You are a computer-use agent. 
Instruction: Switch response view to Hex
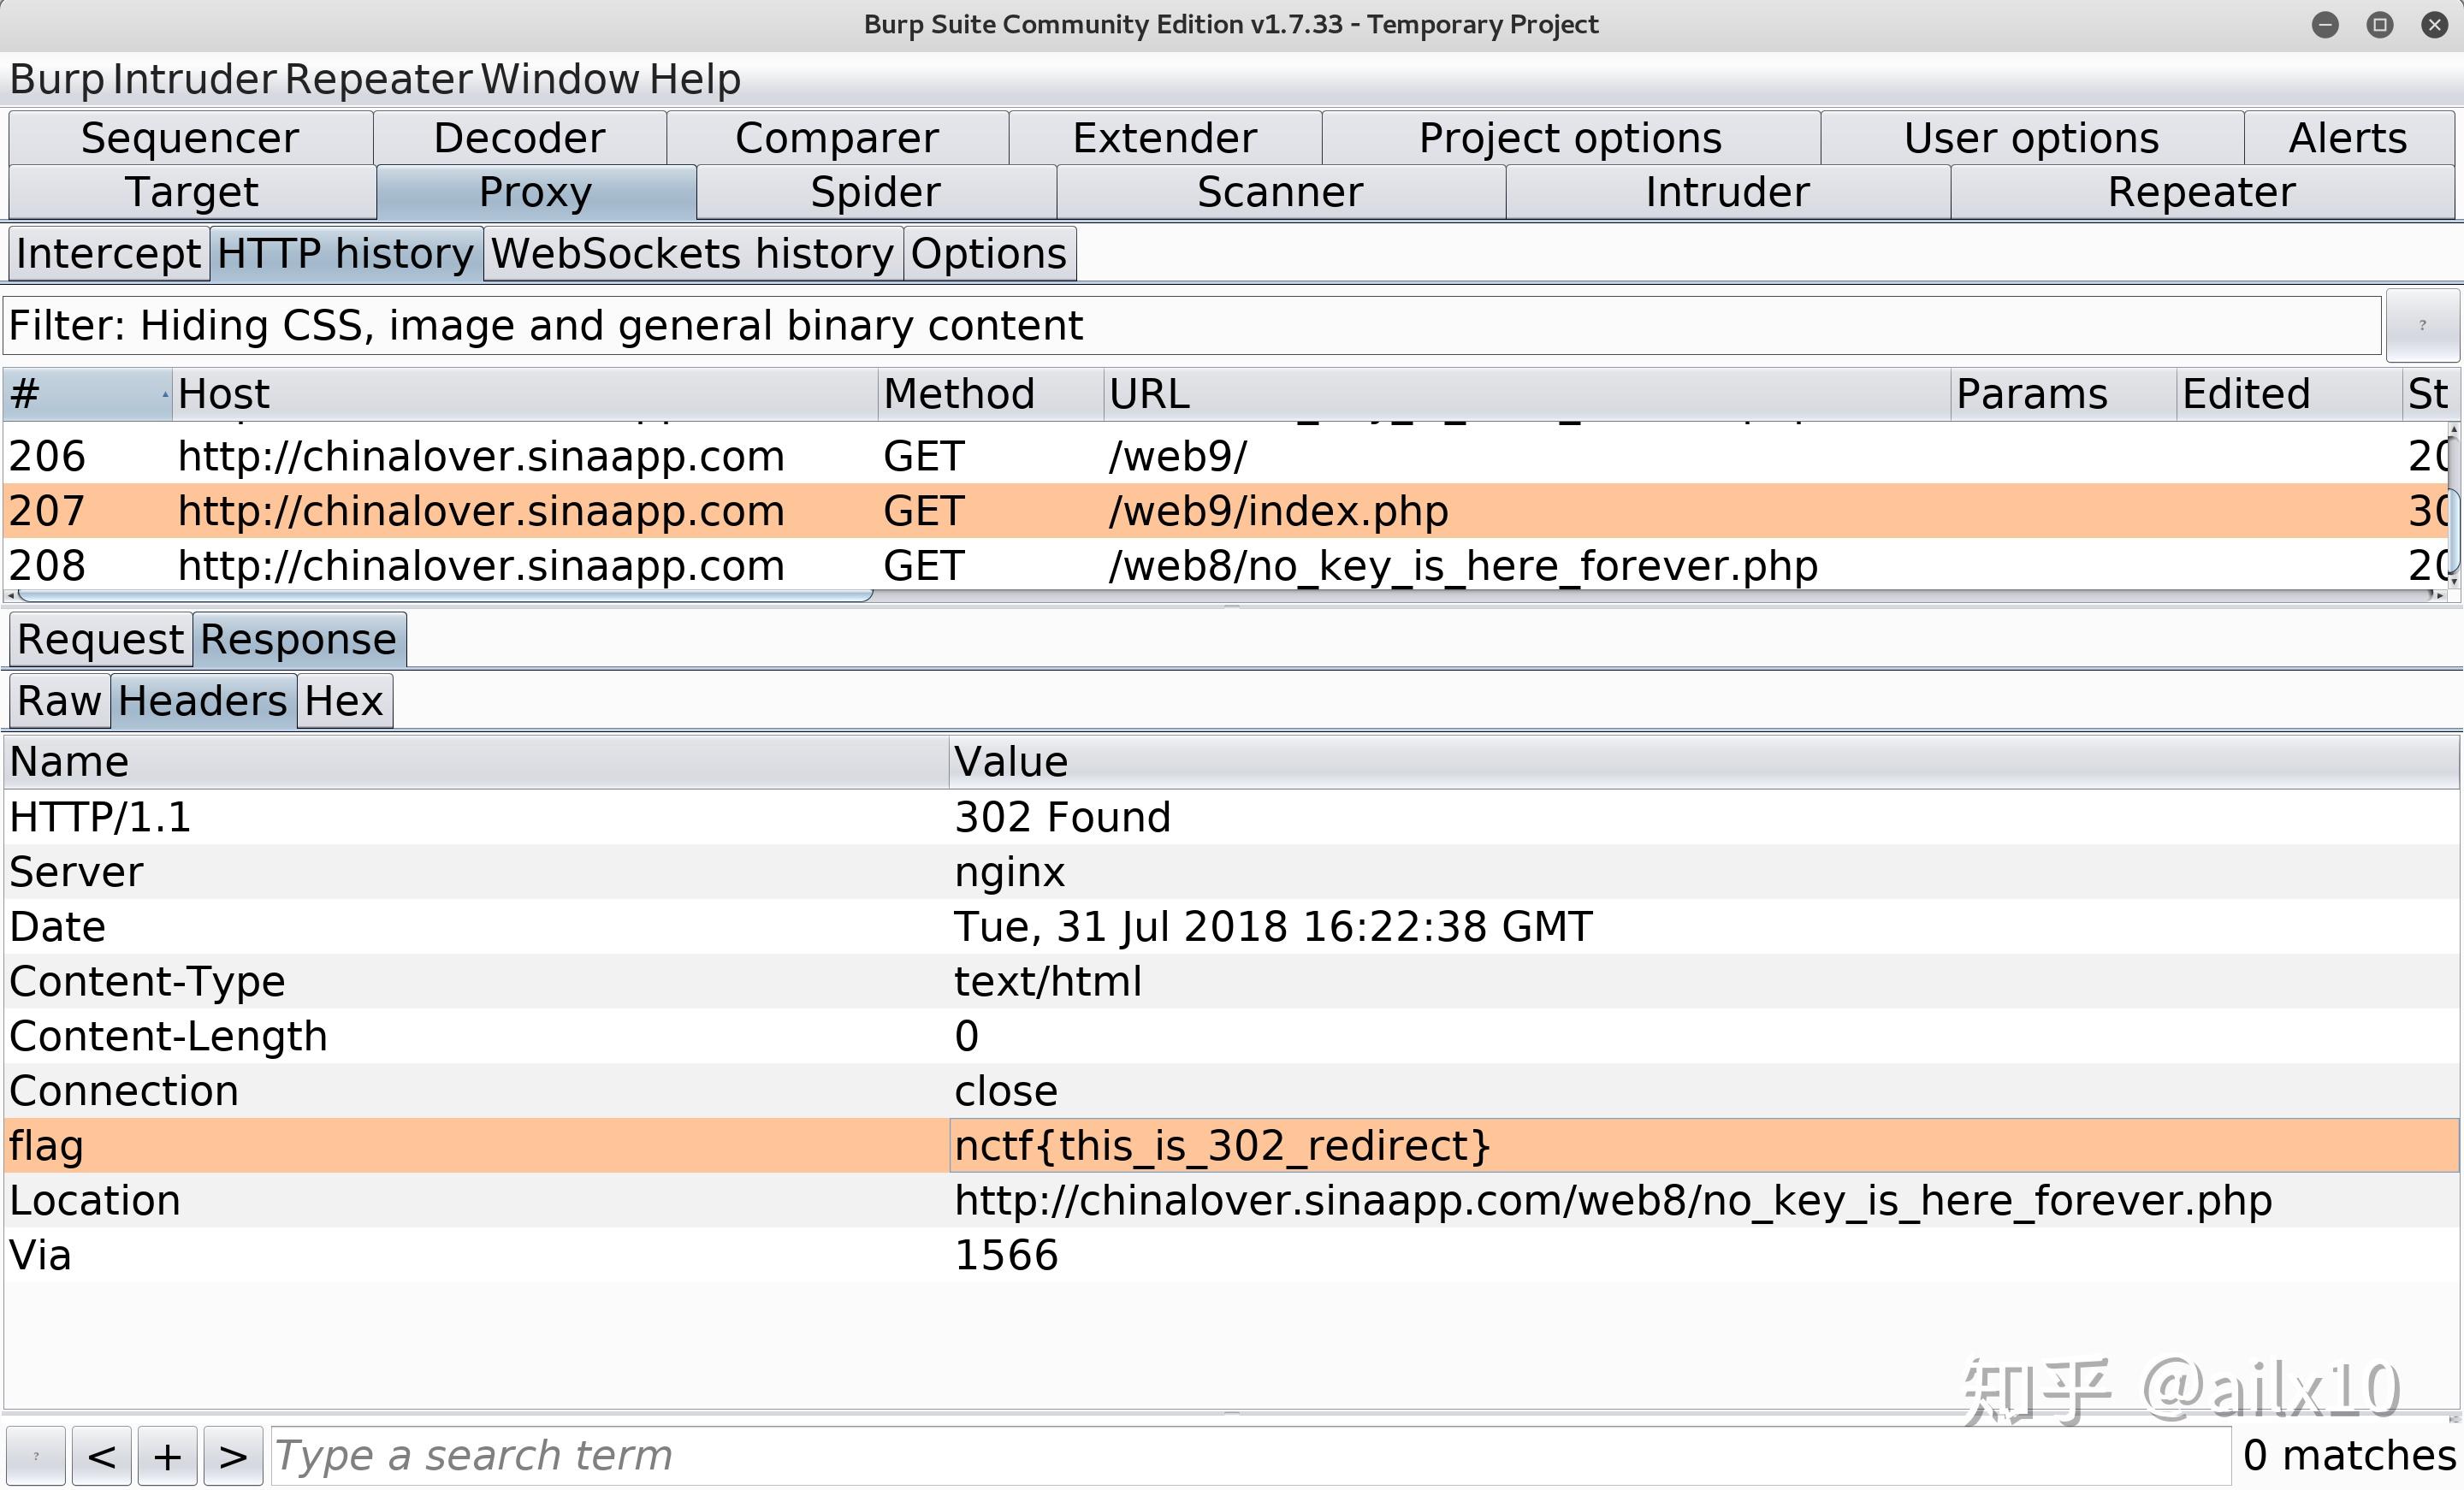(x=343, y=701)
